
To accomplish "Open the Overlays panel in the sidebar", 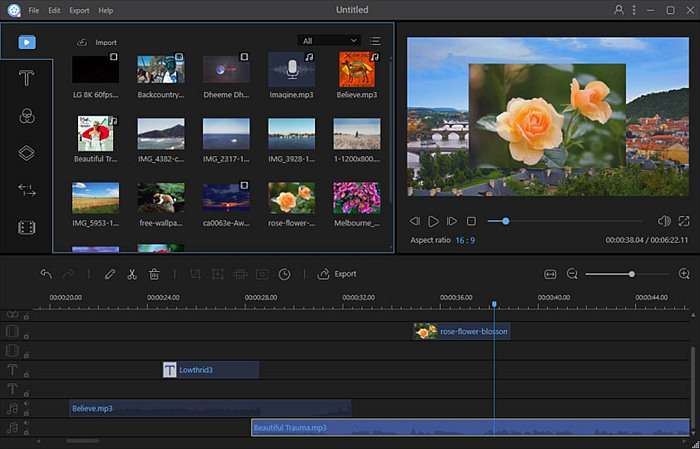I will (27, 153).
